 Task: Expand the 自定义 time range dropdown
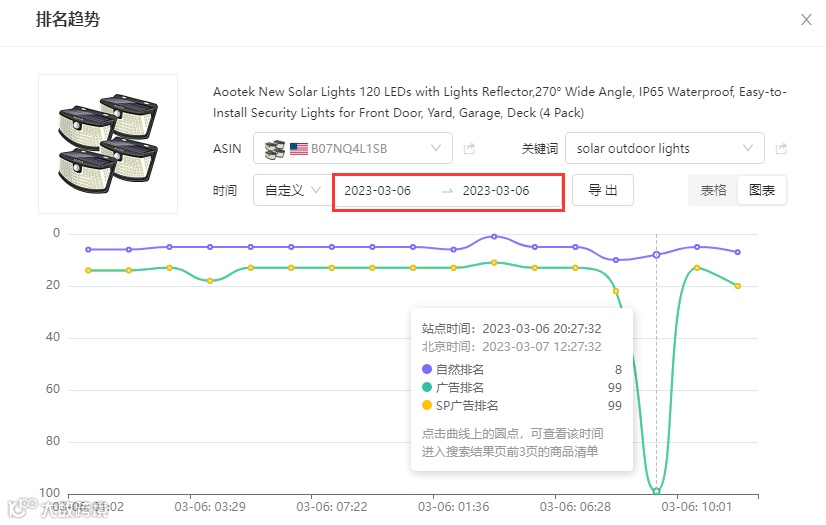(x=292, y=190)
